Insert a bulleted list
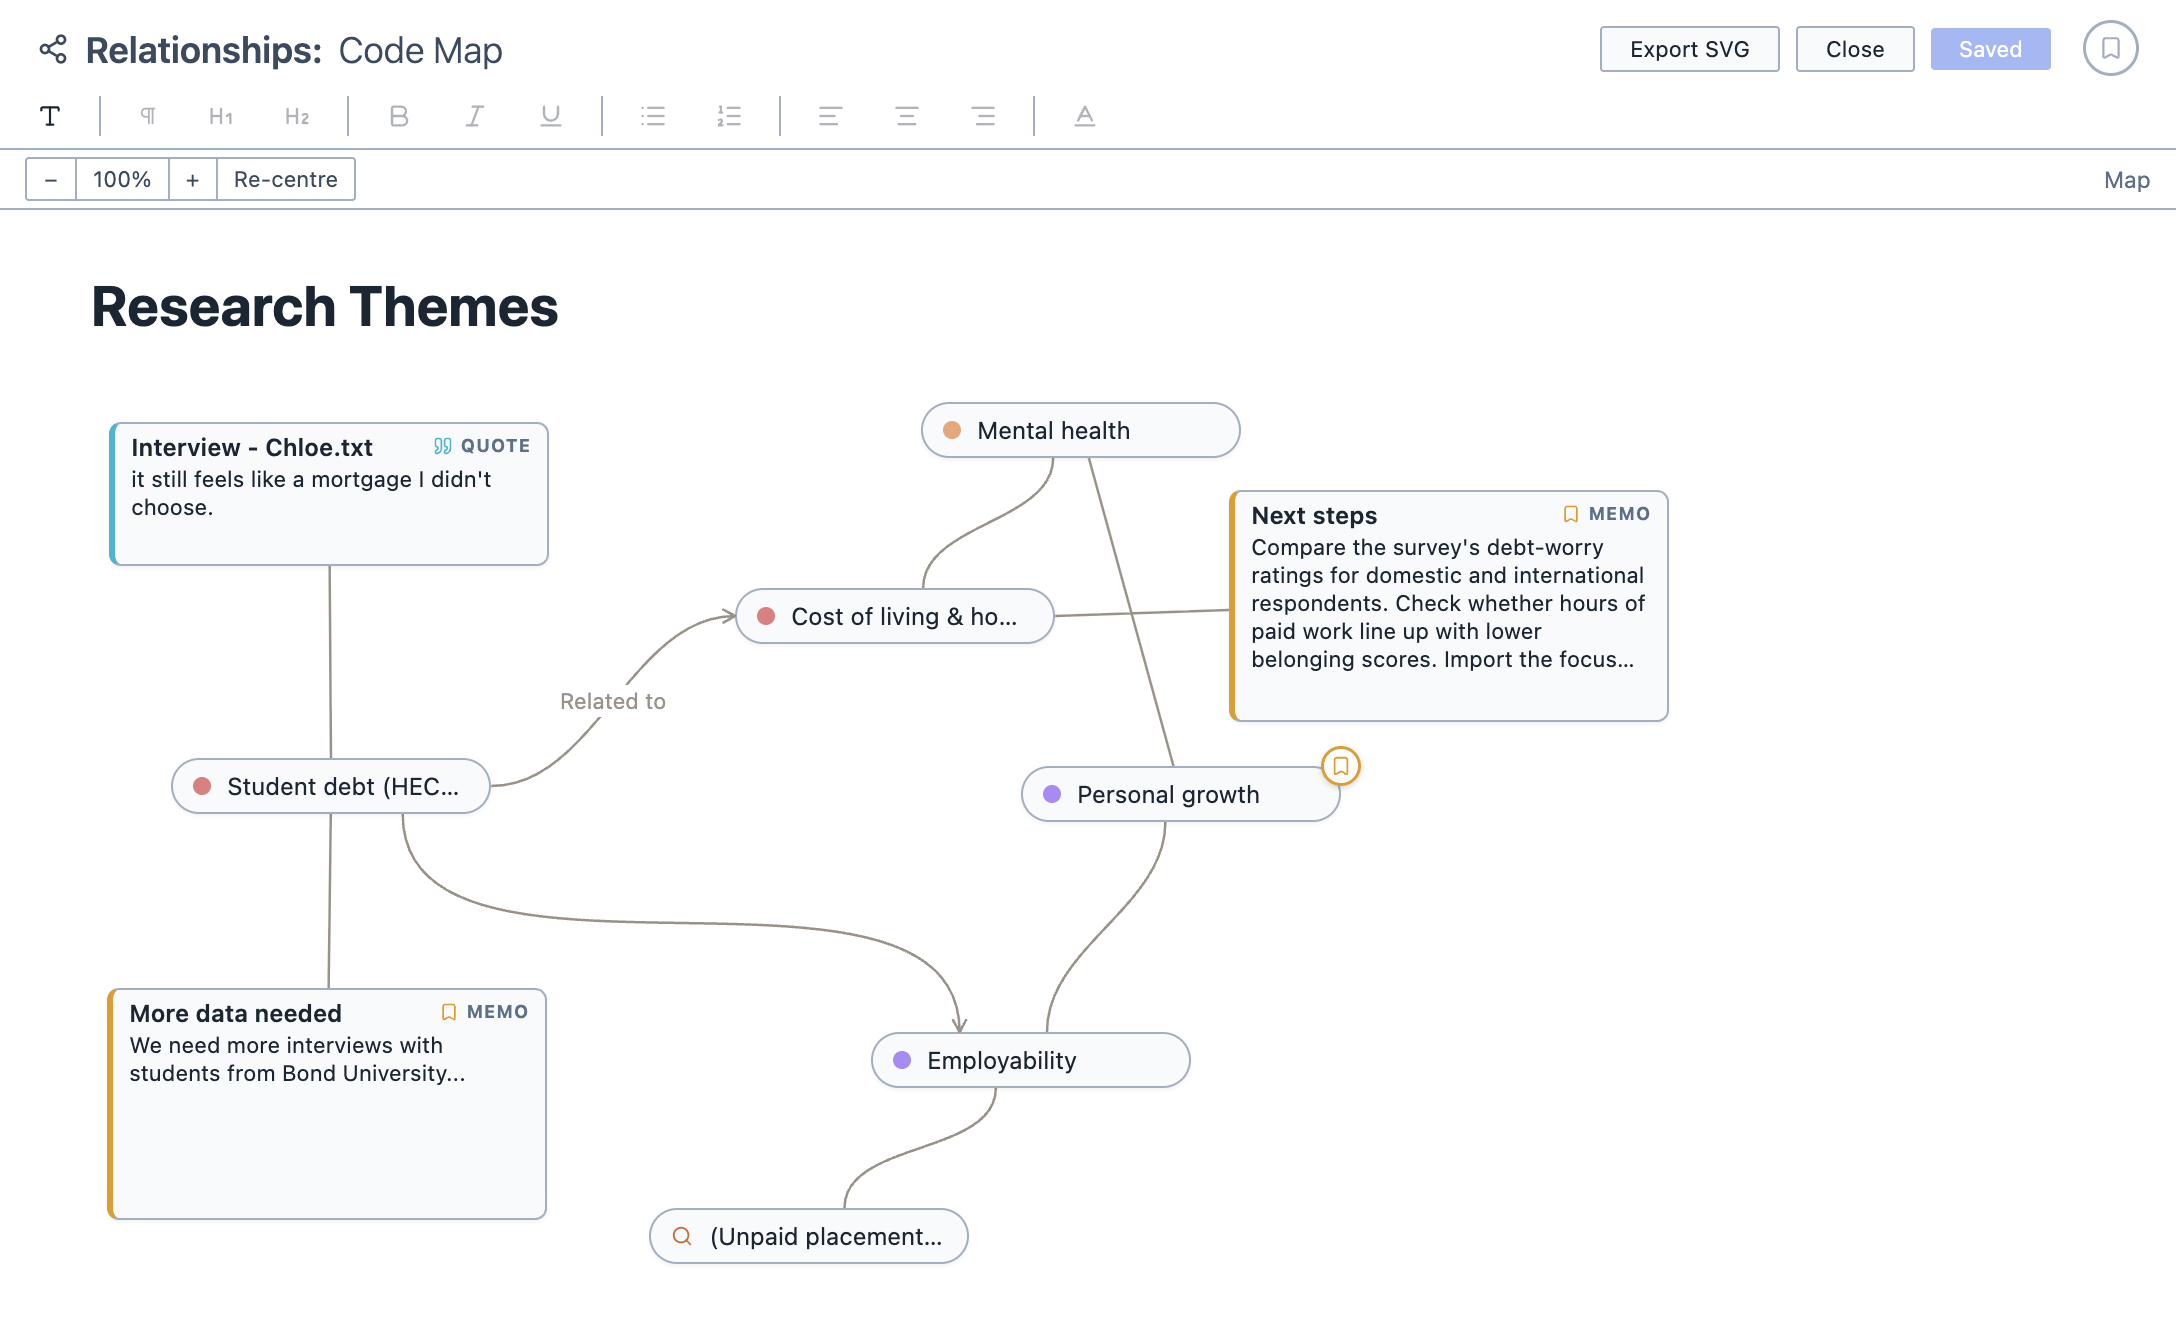The height and width of the screenshot is (1320, 2176). point(653,116)
